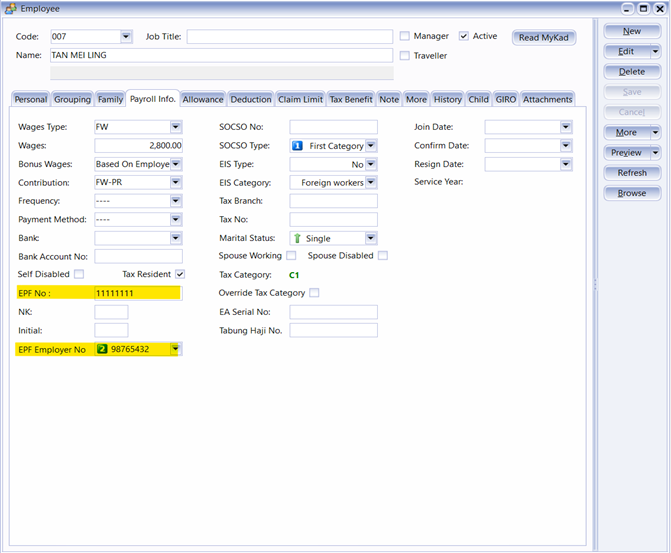Expand the Wages Type dropdown
Screen dimensions: 671x553
point(175,127)
